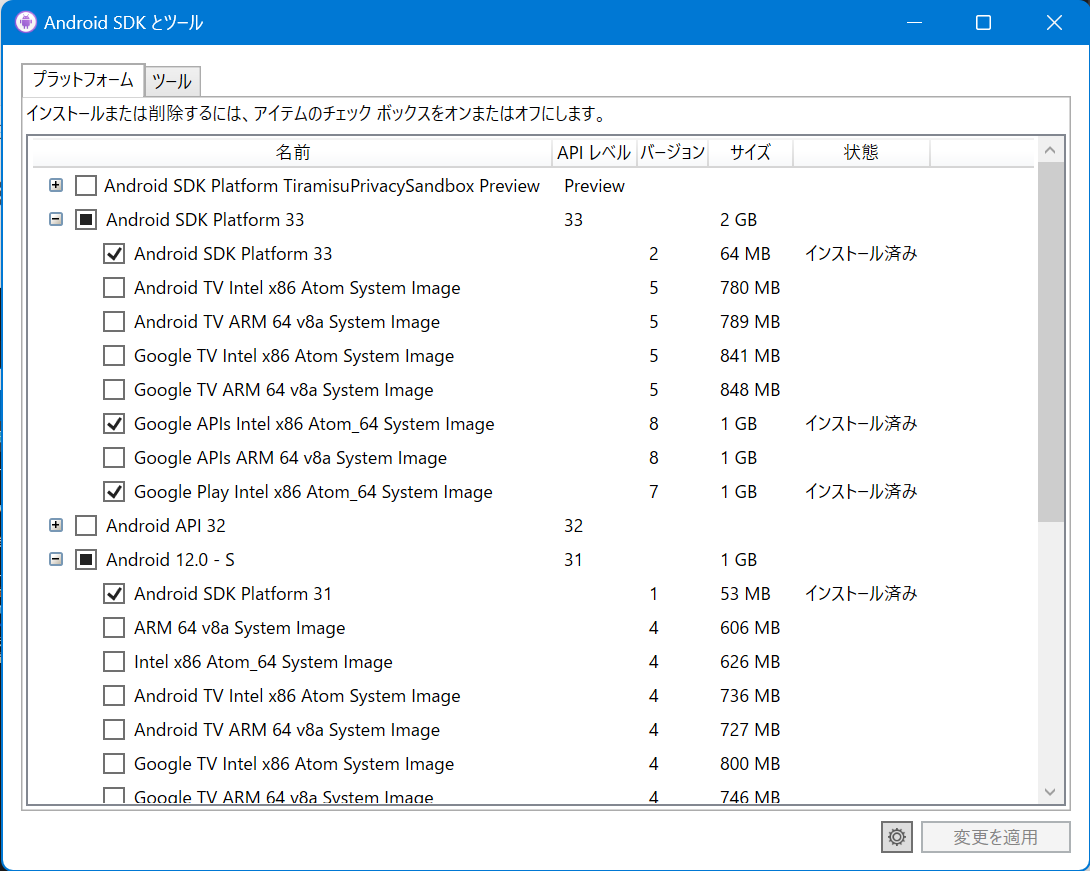Open the settings gear button
This screenshot has height=871, width=1090.
click(897, 837)
